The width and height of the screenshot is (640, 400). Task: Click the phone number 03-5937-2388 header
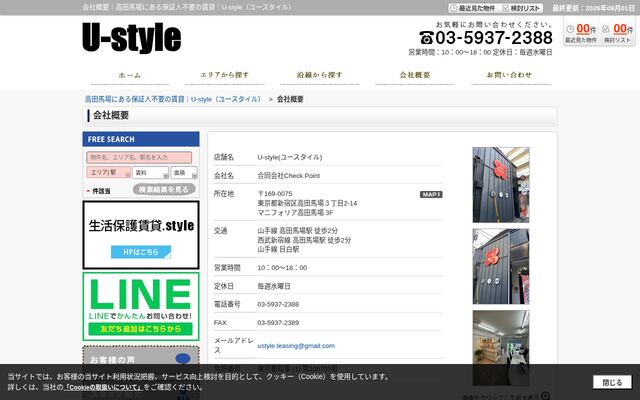click(x=493, y=38)
